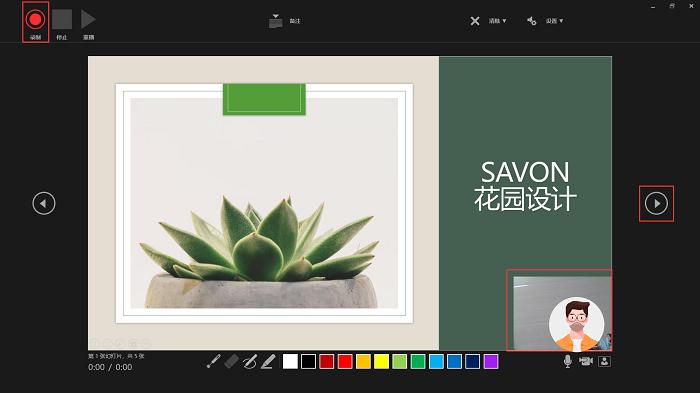The height and width of the screenshot is (393, 700).
Task: Toggle the microphone on or off
Action: (567, 361)
